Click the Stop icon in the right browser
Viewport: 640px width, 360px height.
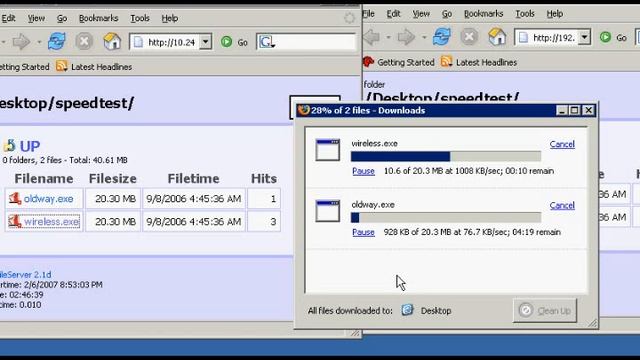(469, 37)
